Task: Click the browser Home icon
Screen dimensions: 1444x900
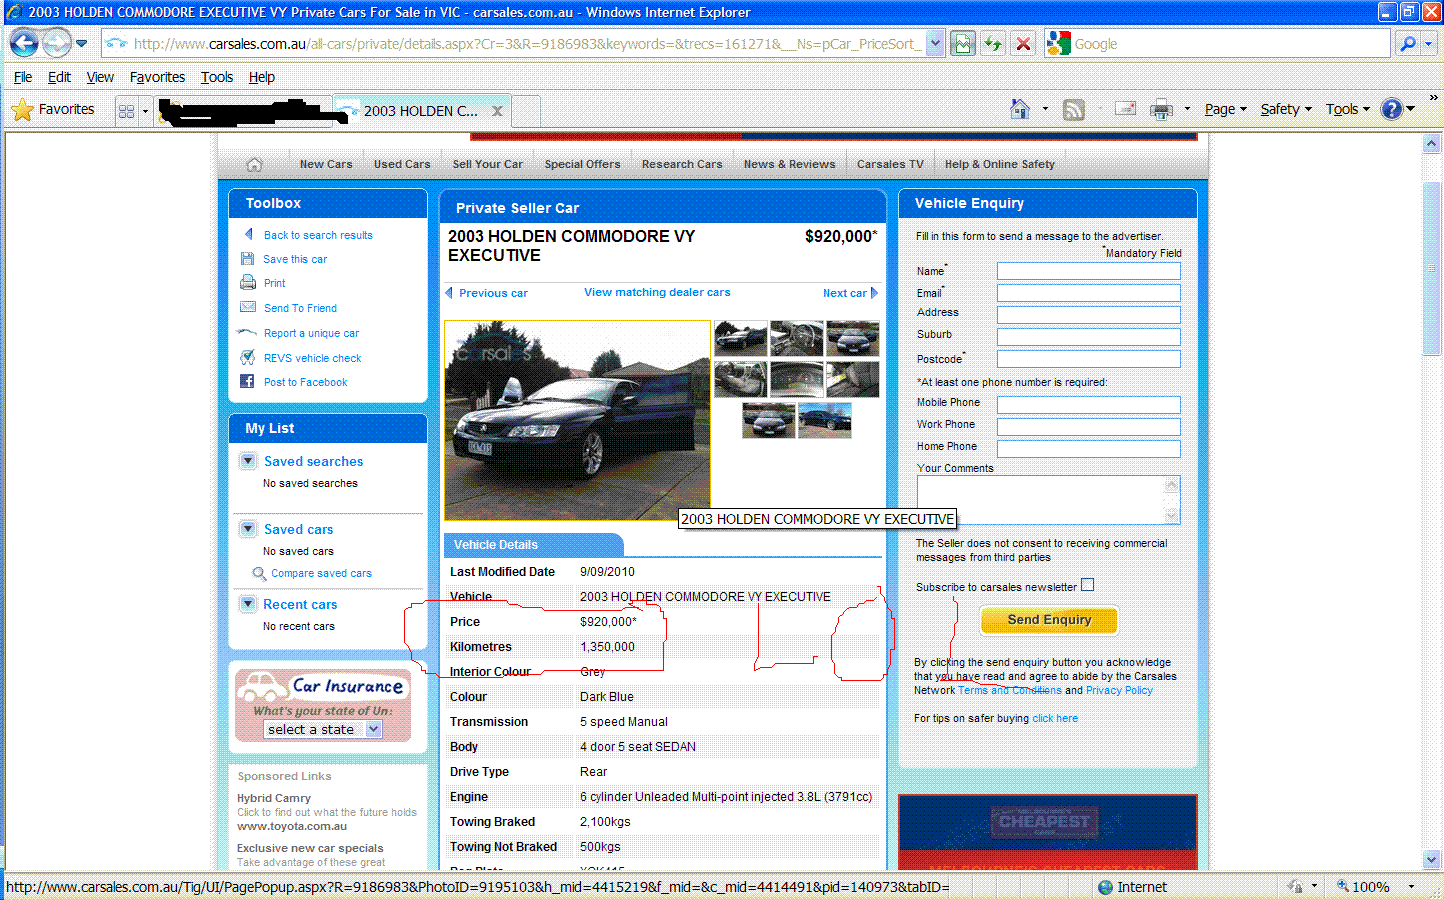Action: 1019,109
